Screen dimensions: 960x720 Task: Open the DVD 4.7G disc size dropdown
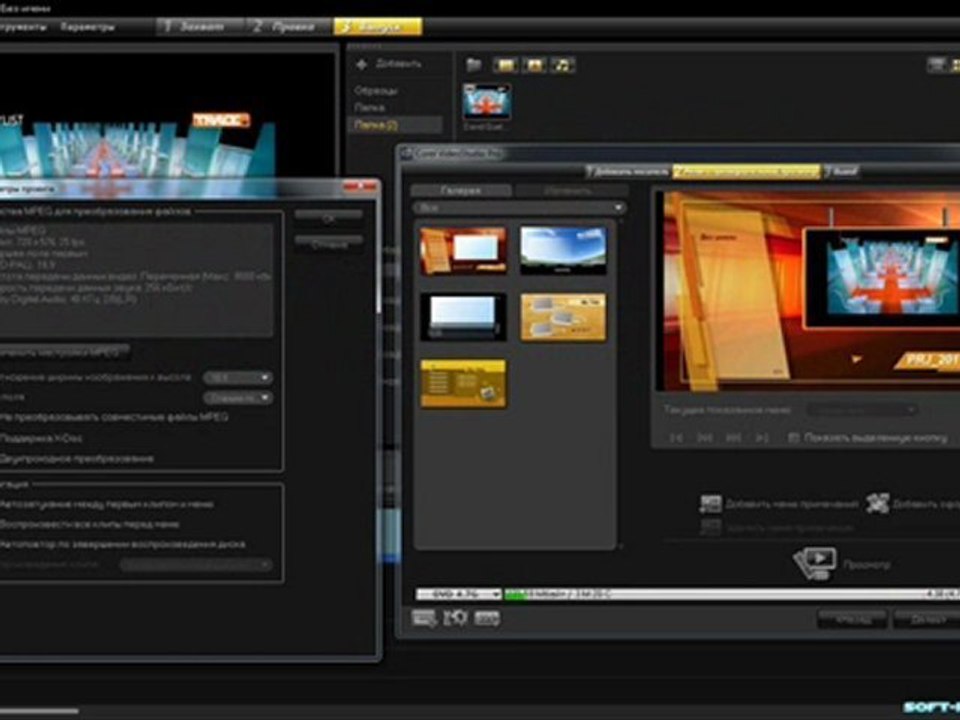(459, 594)
